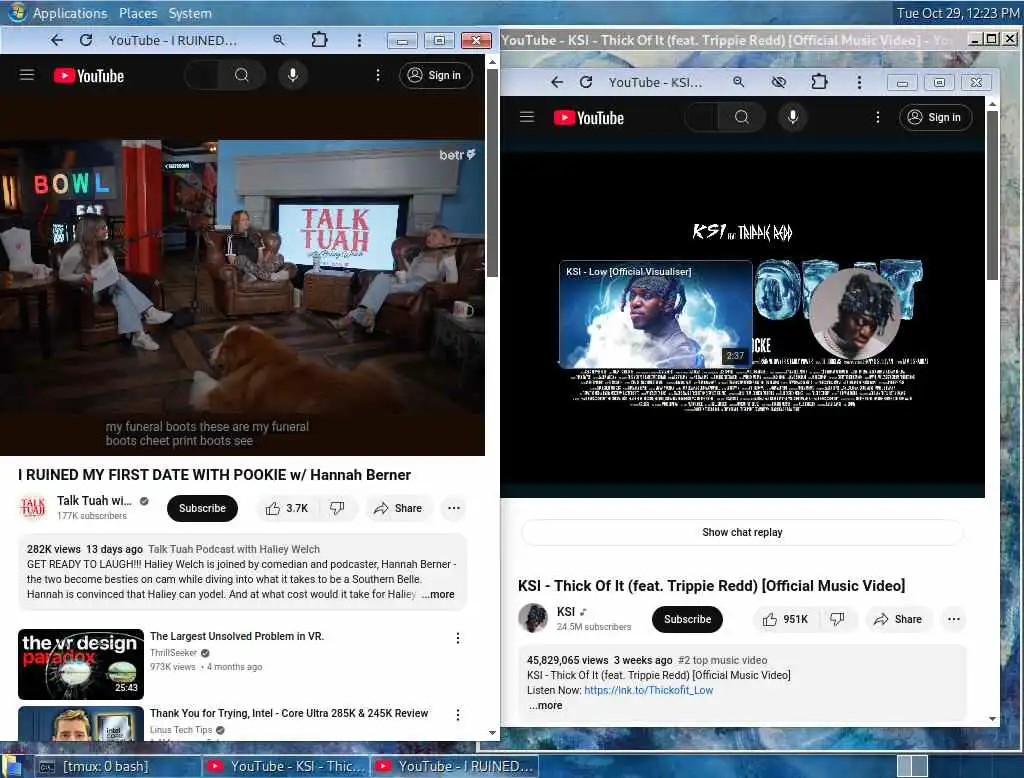Open more actions dots for KSI video
This screenshot has height=778, width=1024.
point(953,619)
